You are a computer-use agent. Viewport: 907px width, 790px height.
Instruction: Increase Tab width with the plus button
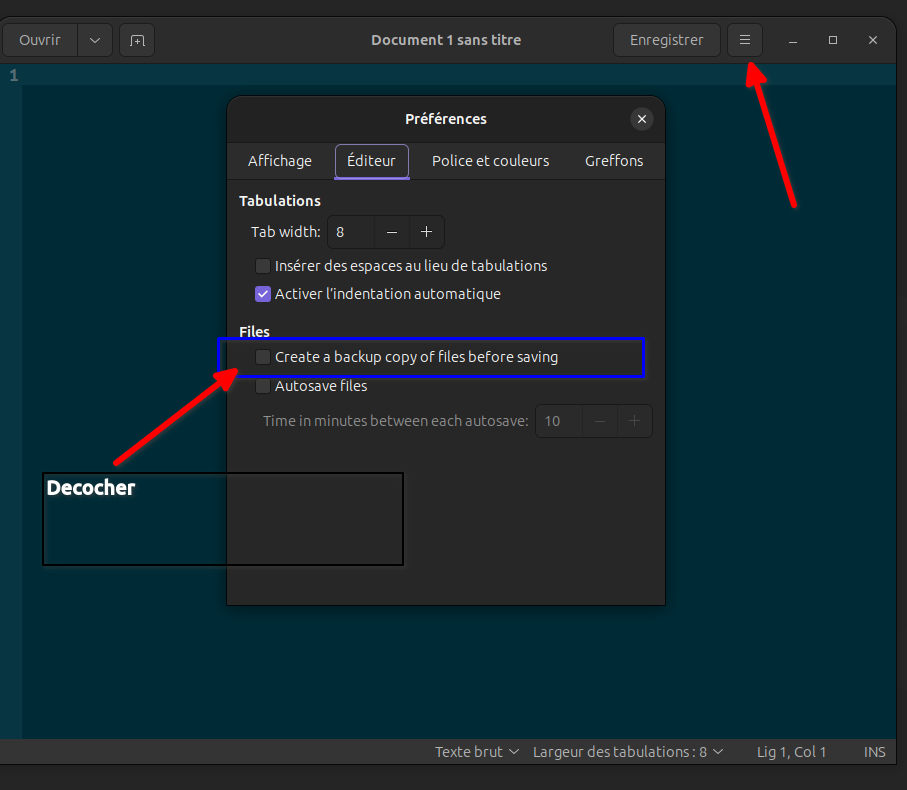click(426, 232)
